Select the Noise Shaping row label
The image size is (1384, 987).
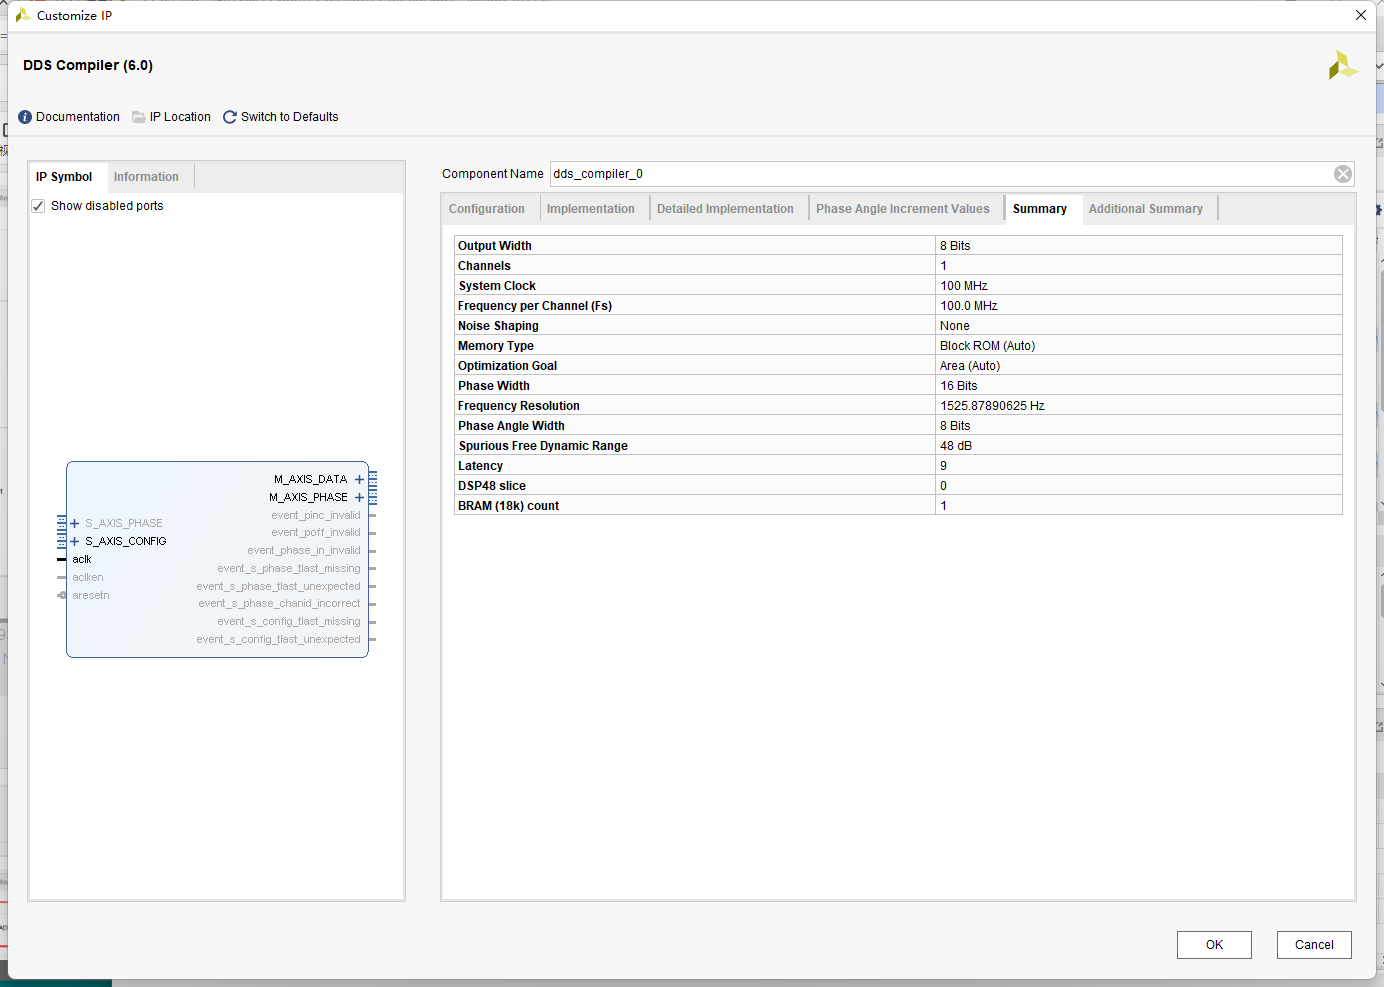coord(498,326)
